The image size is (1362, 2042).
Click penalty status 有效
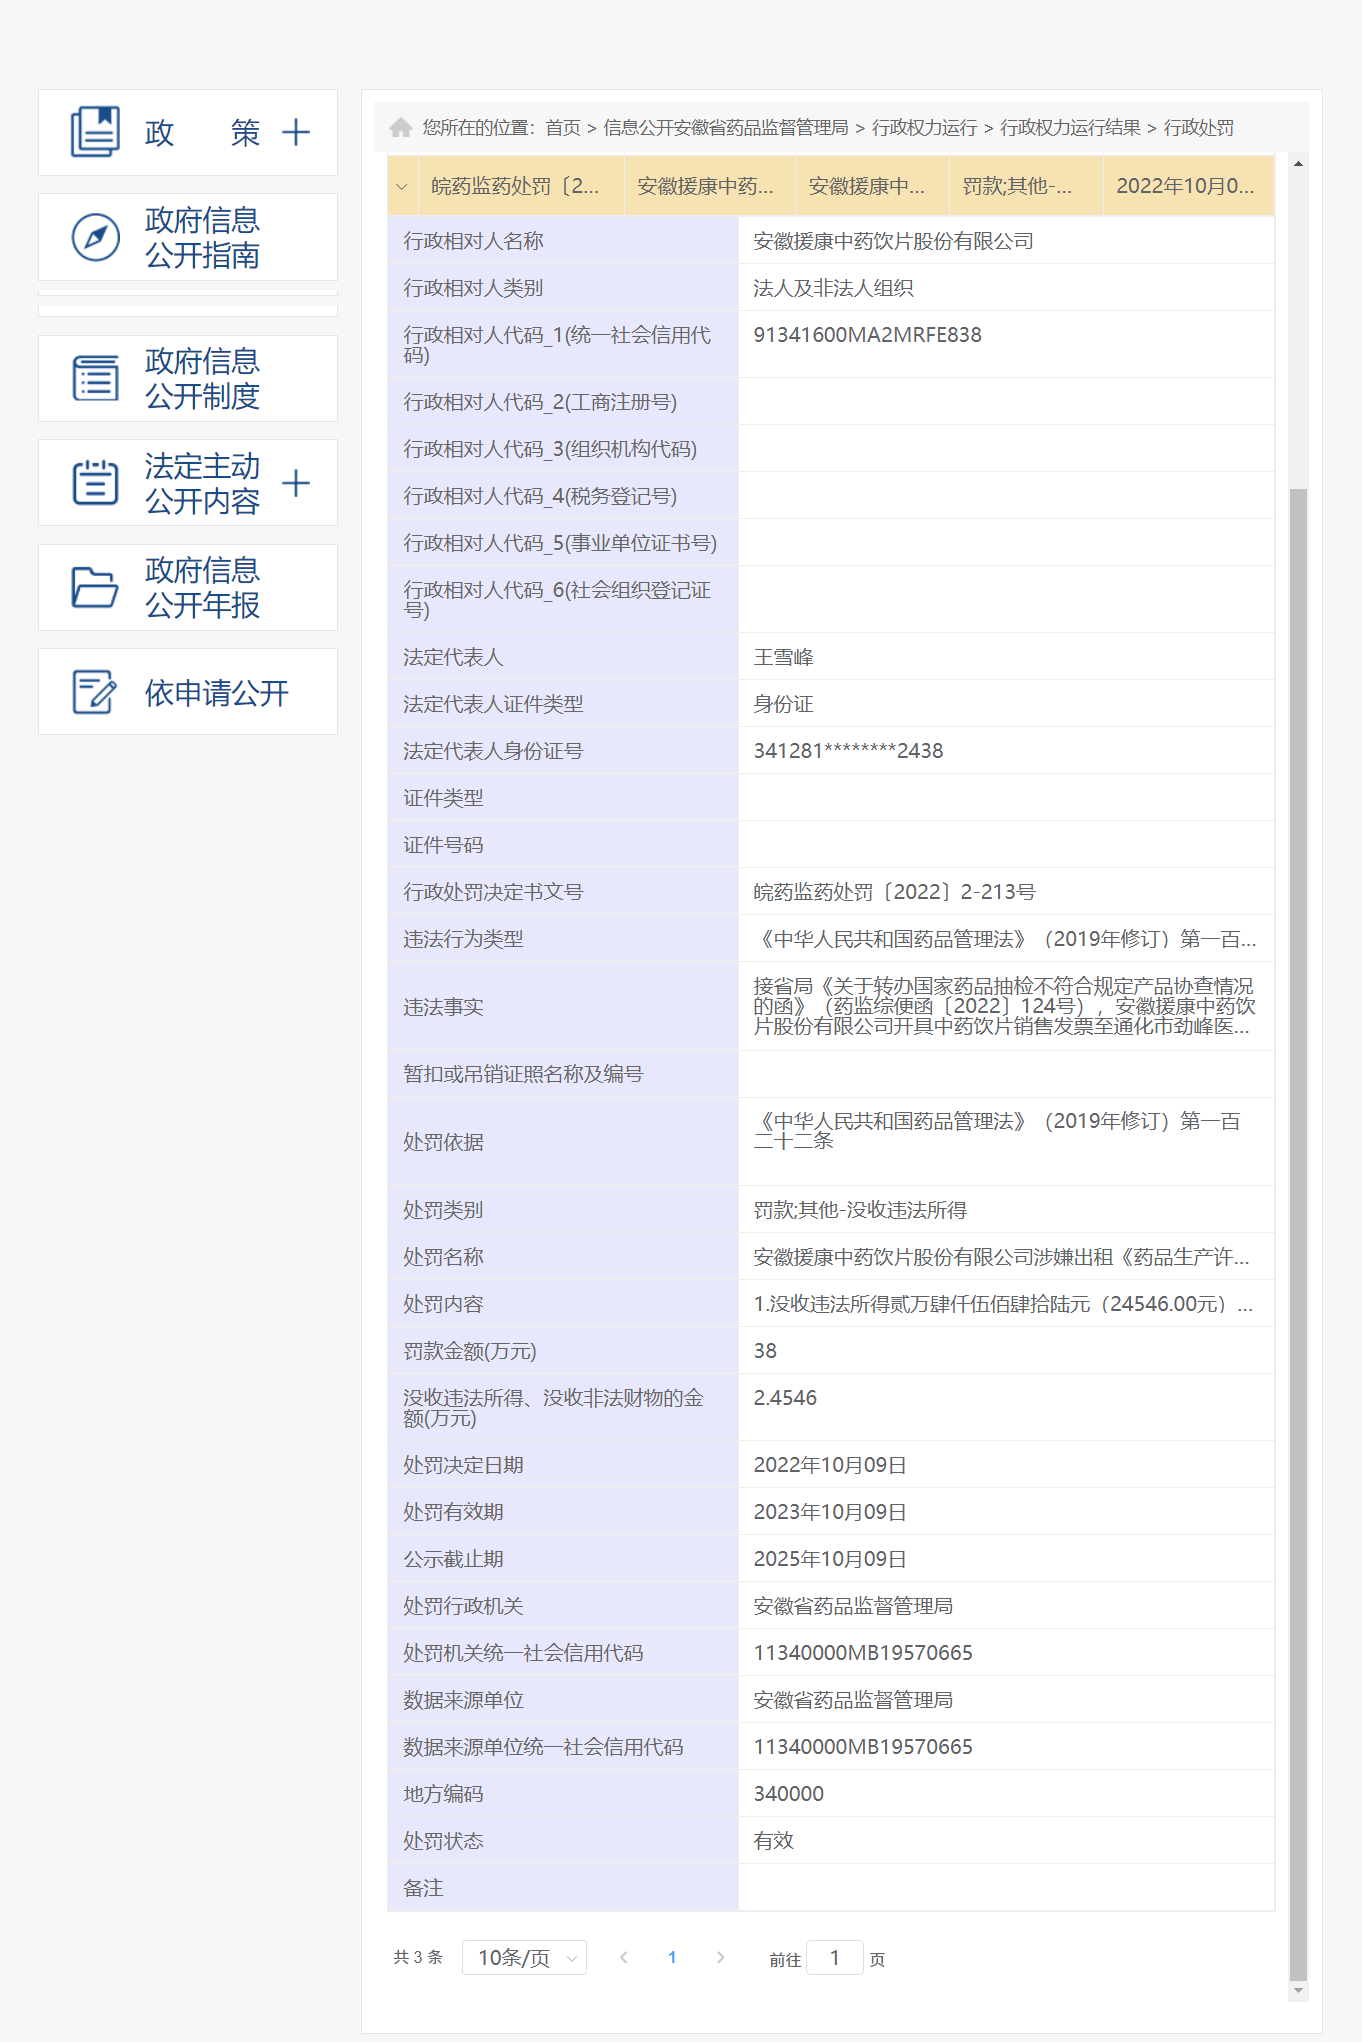point(773,1841)
